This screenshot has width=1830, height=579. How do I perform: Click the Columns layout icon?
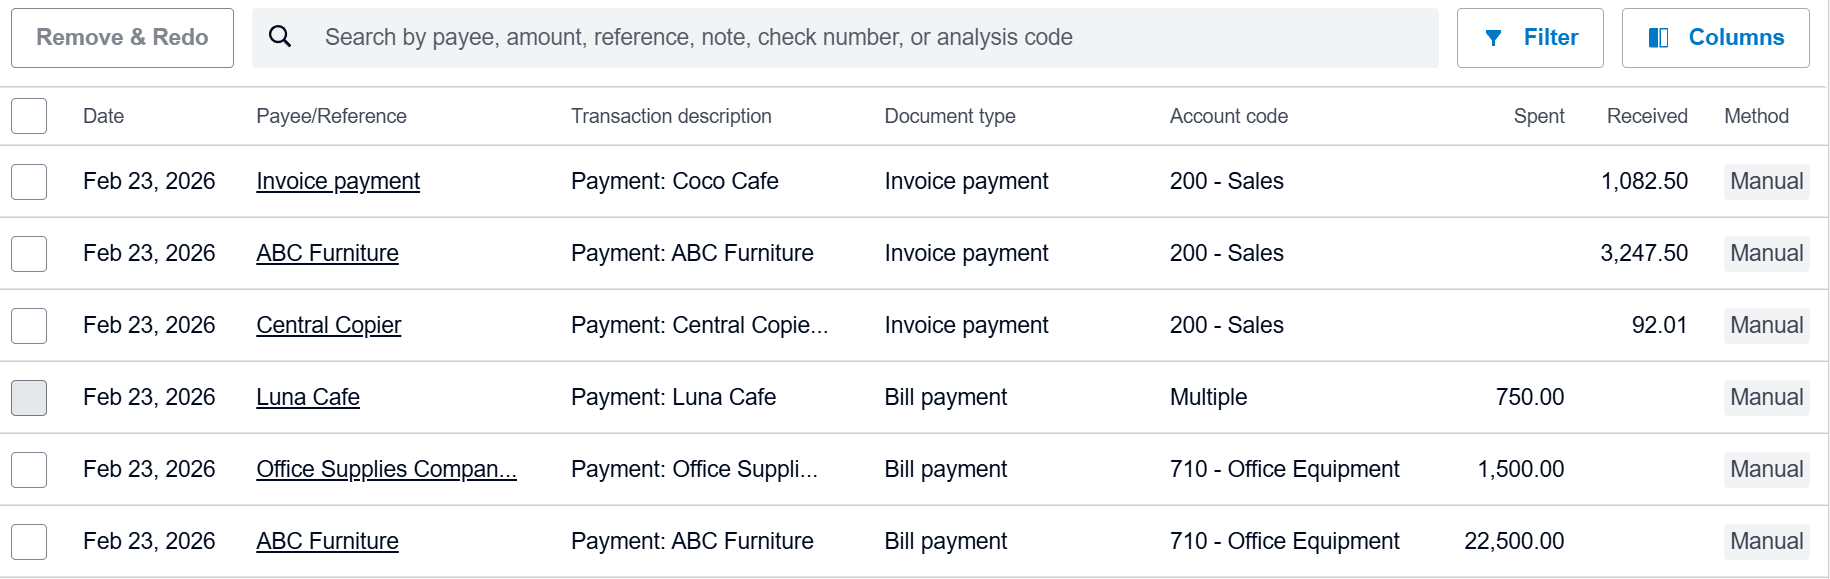[x=1658, y=38]
